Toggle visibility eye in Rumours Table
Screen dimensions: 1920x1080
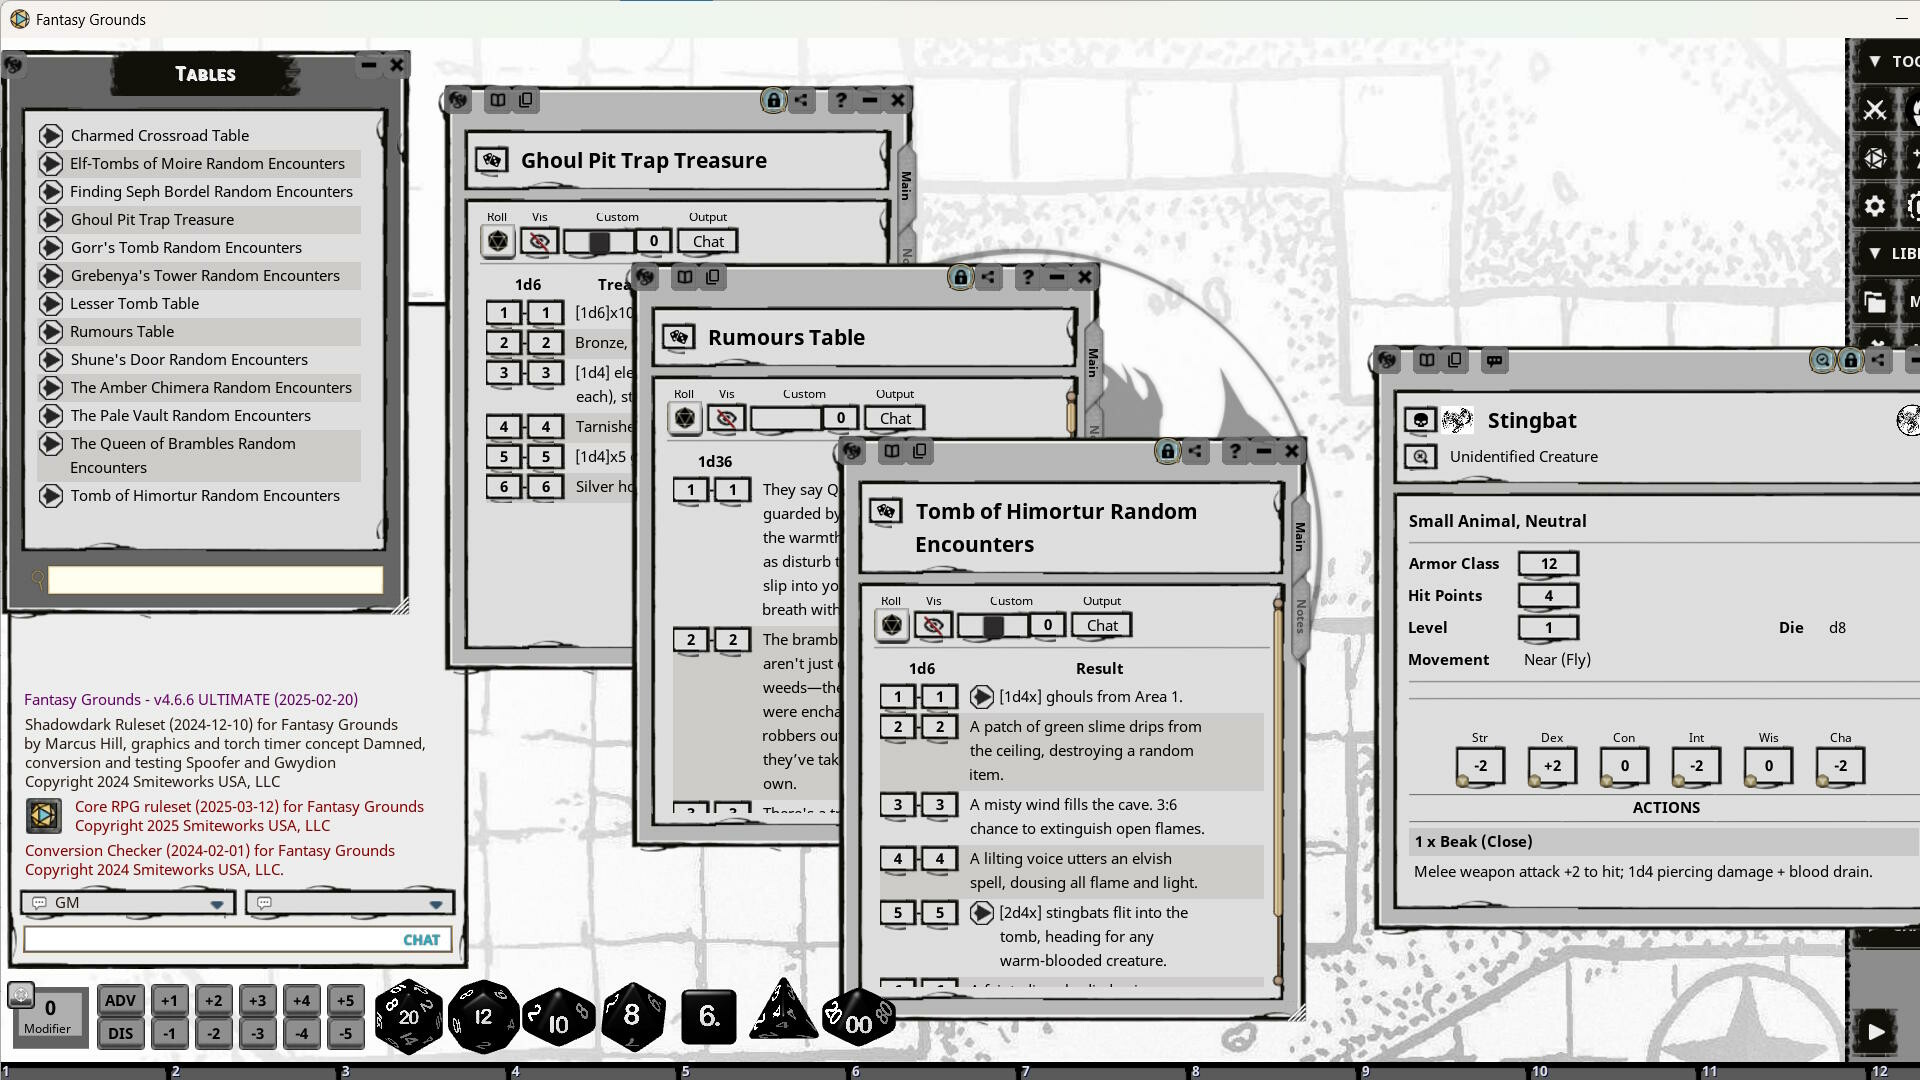(x=726, y=419)
